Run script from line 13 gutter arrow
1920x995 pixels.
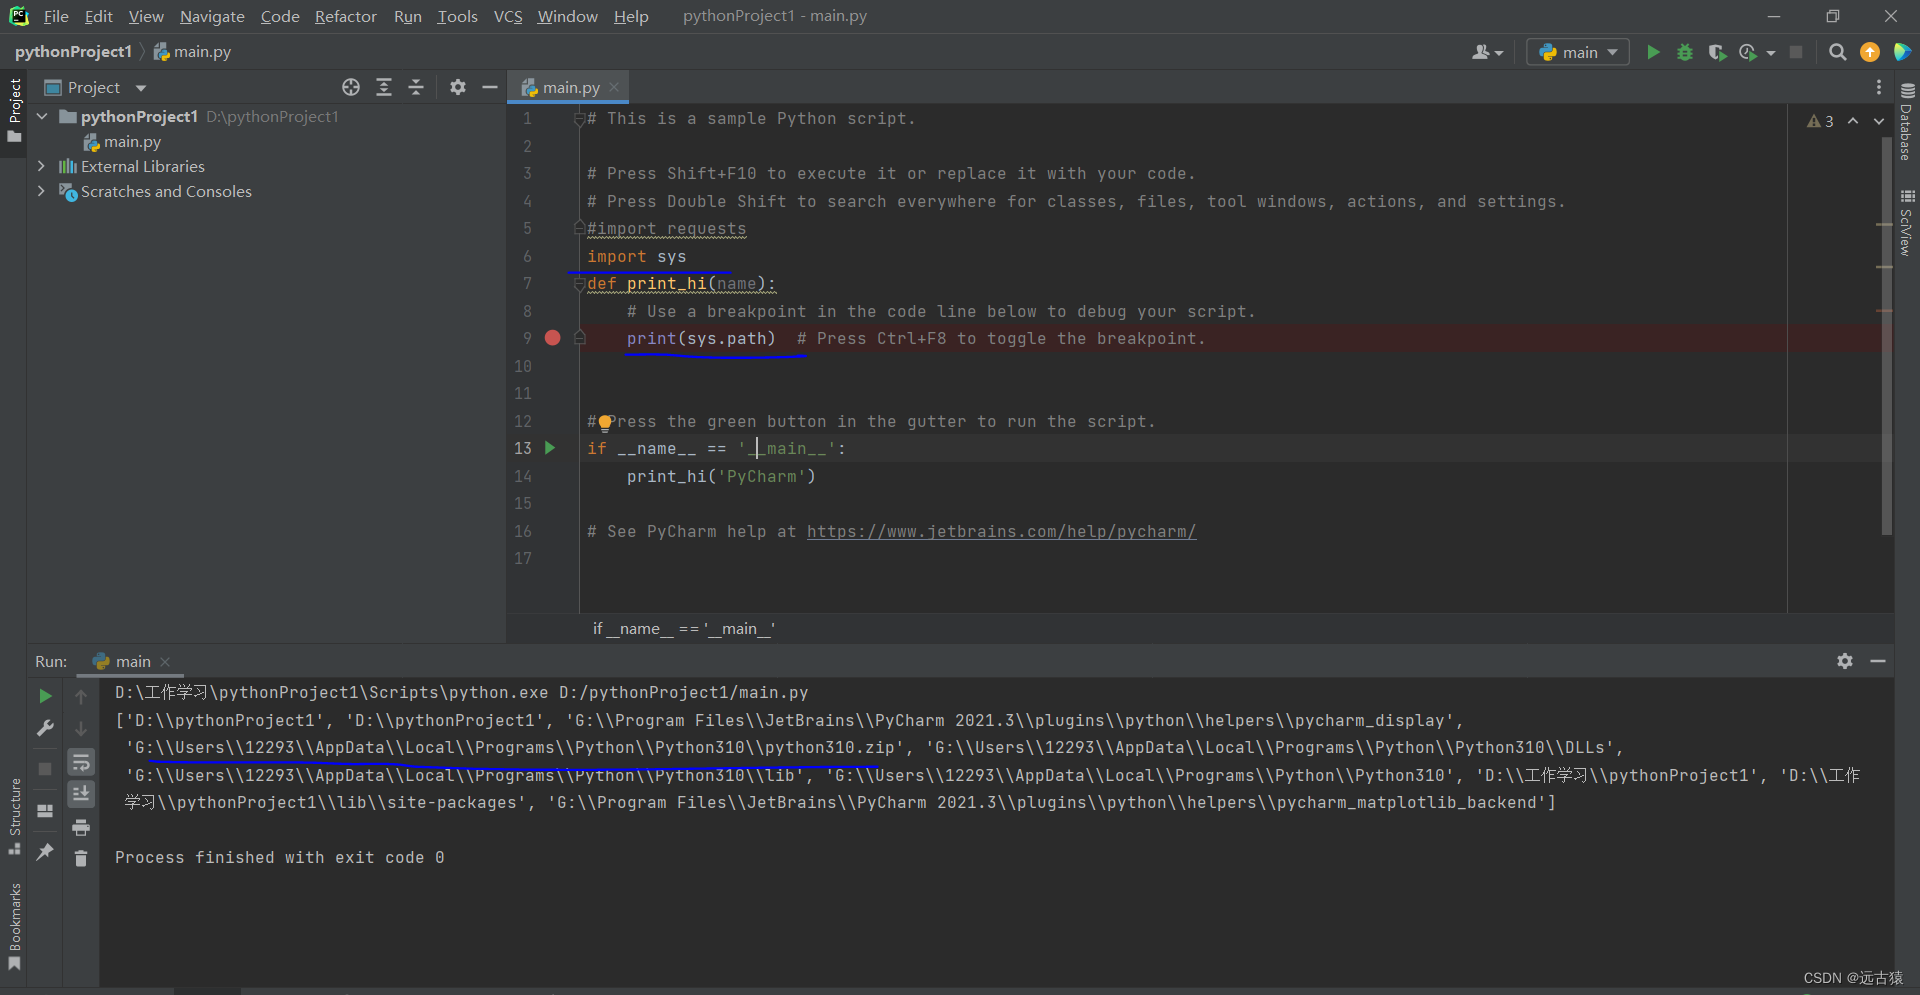(x=551, y=448)
